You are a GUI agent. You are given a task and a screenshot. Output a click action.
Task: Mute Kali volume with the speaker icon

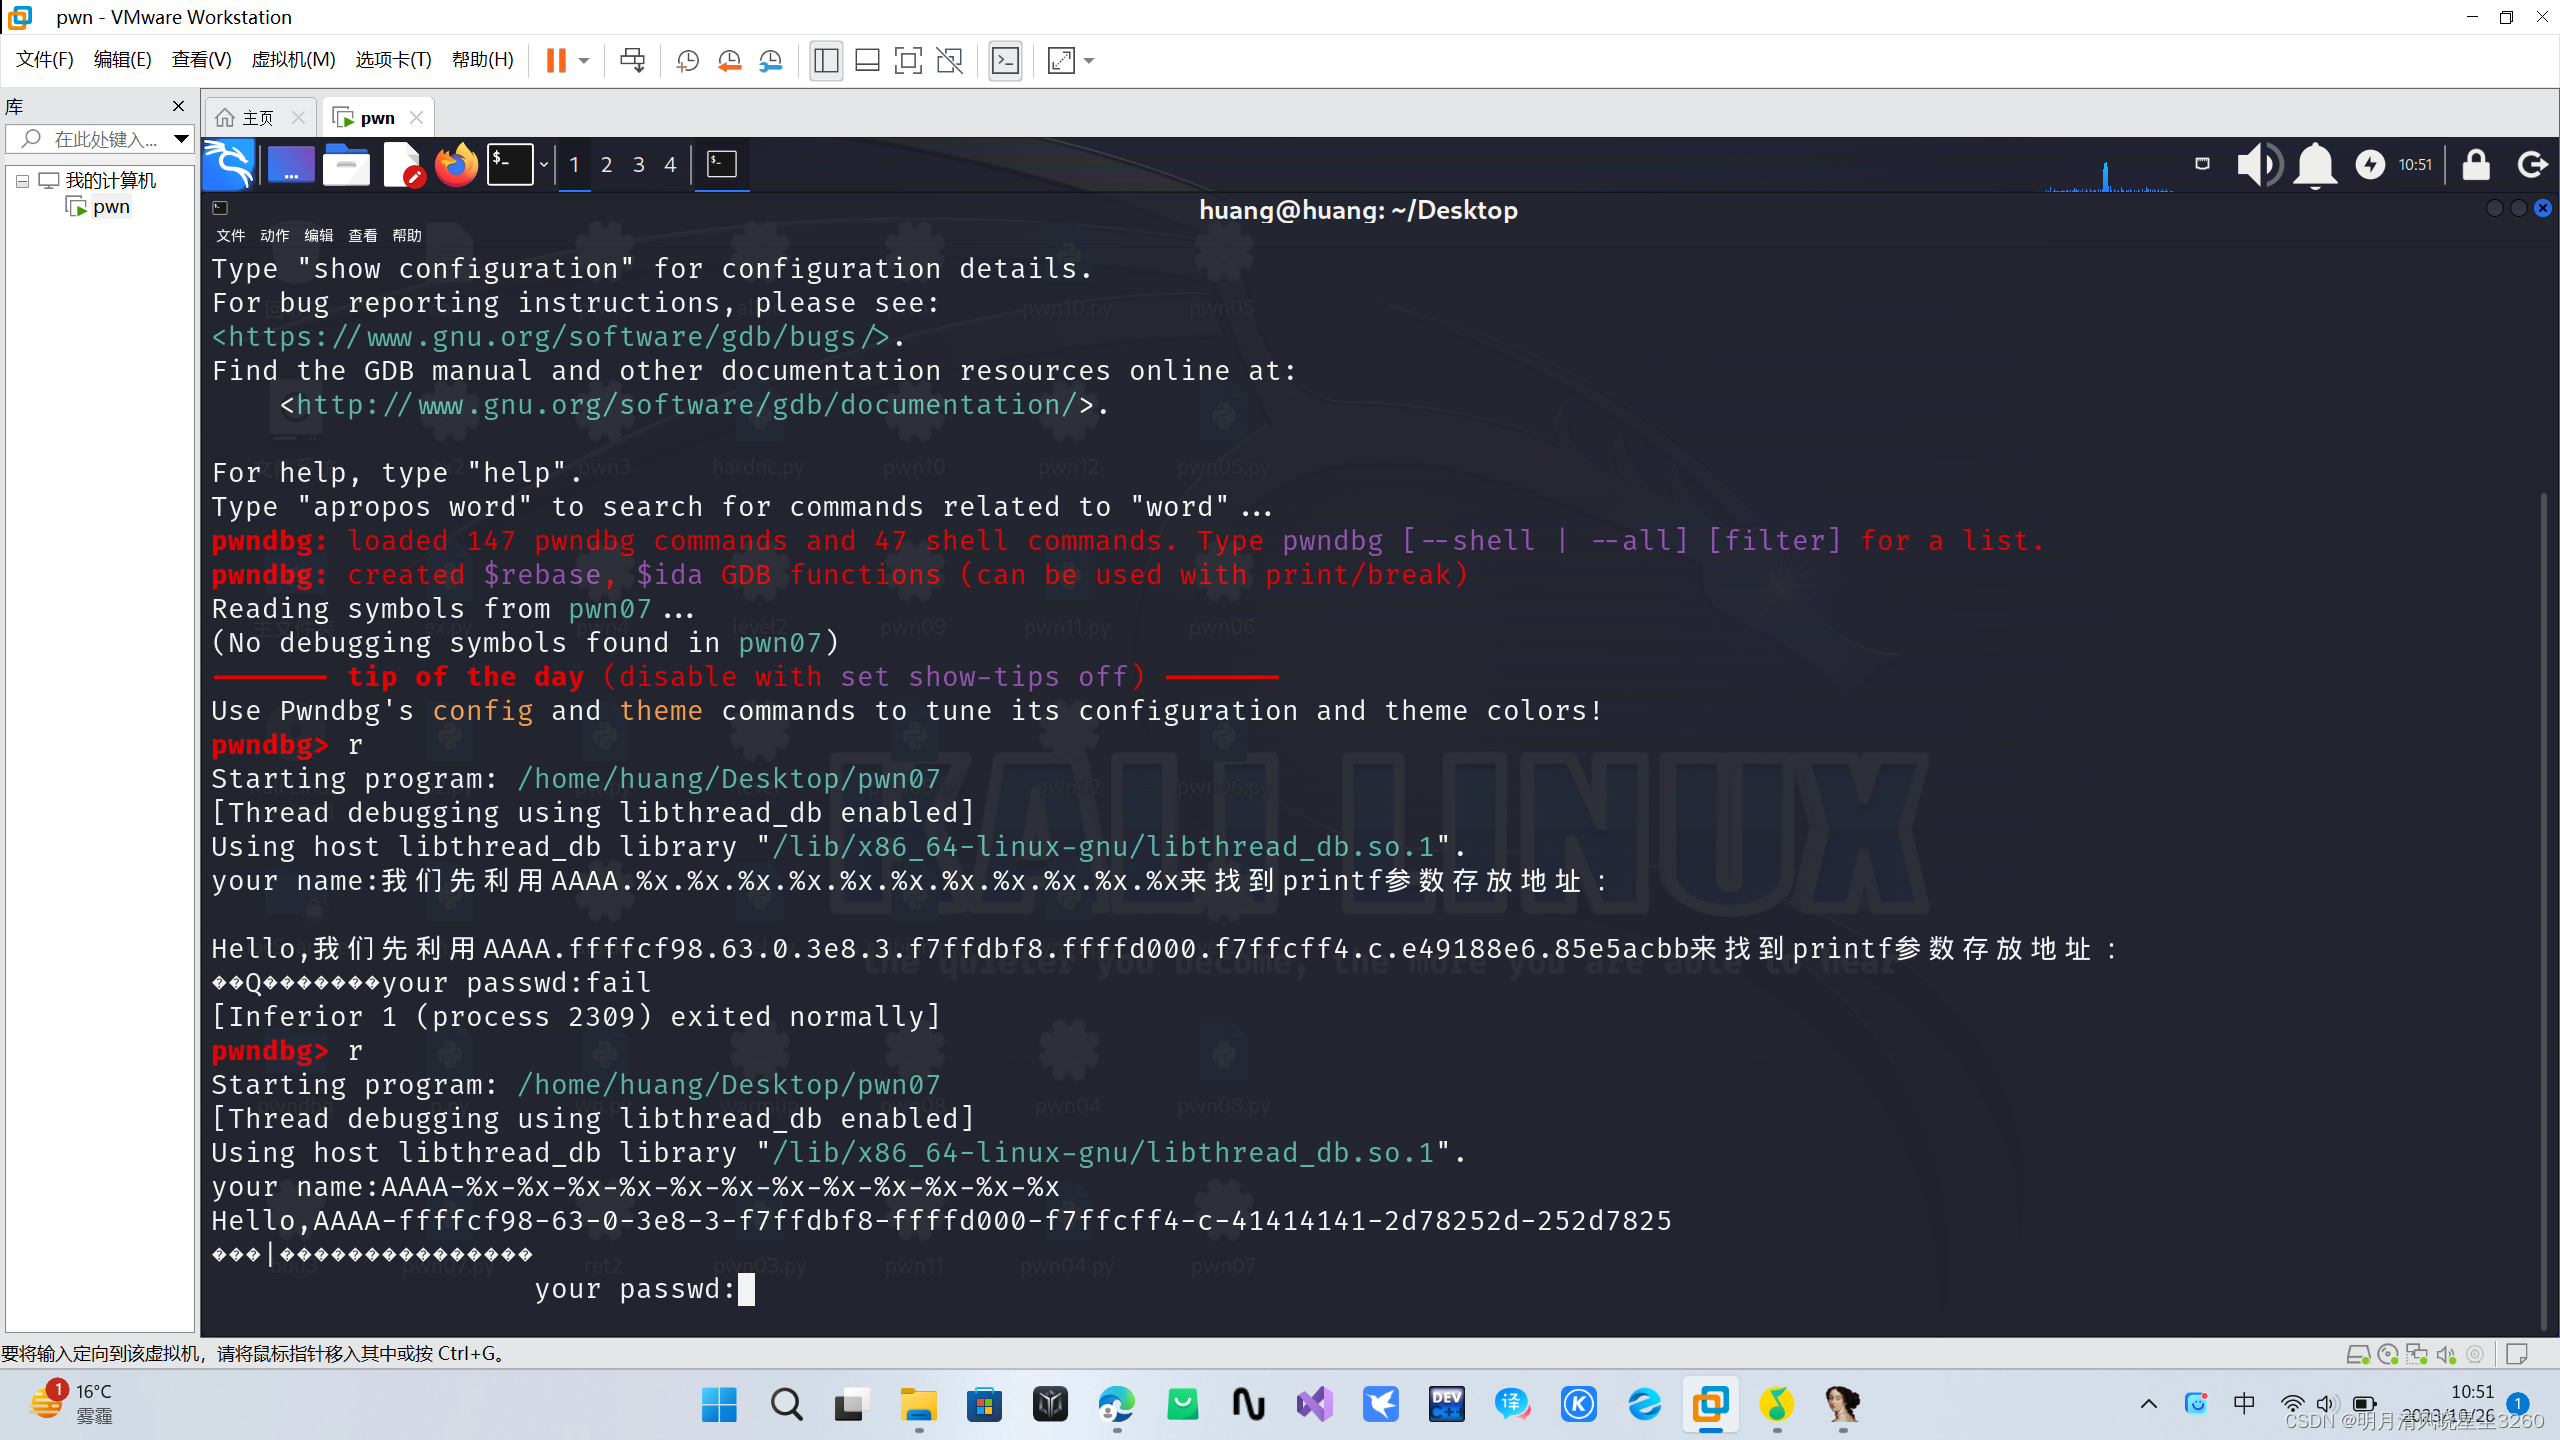pos(2257,165)
